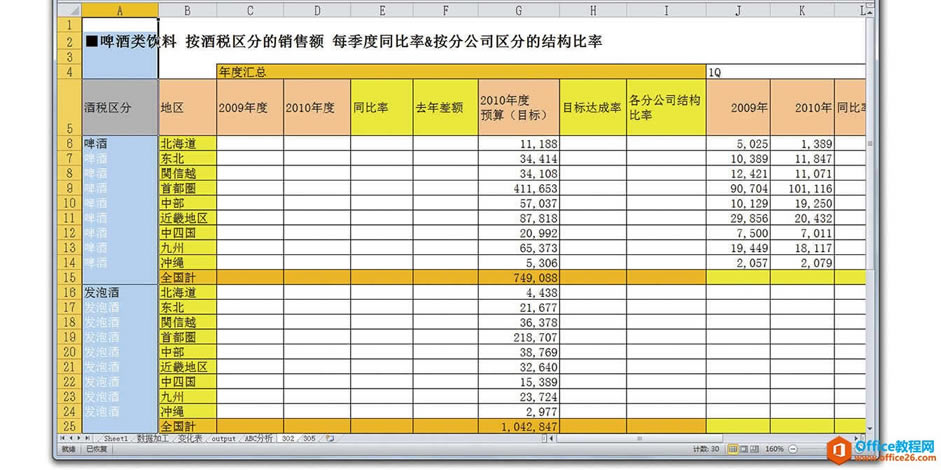The image size is (941, 470).
Task: Click the title text in row 2
Action: 344,41
